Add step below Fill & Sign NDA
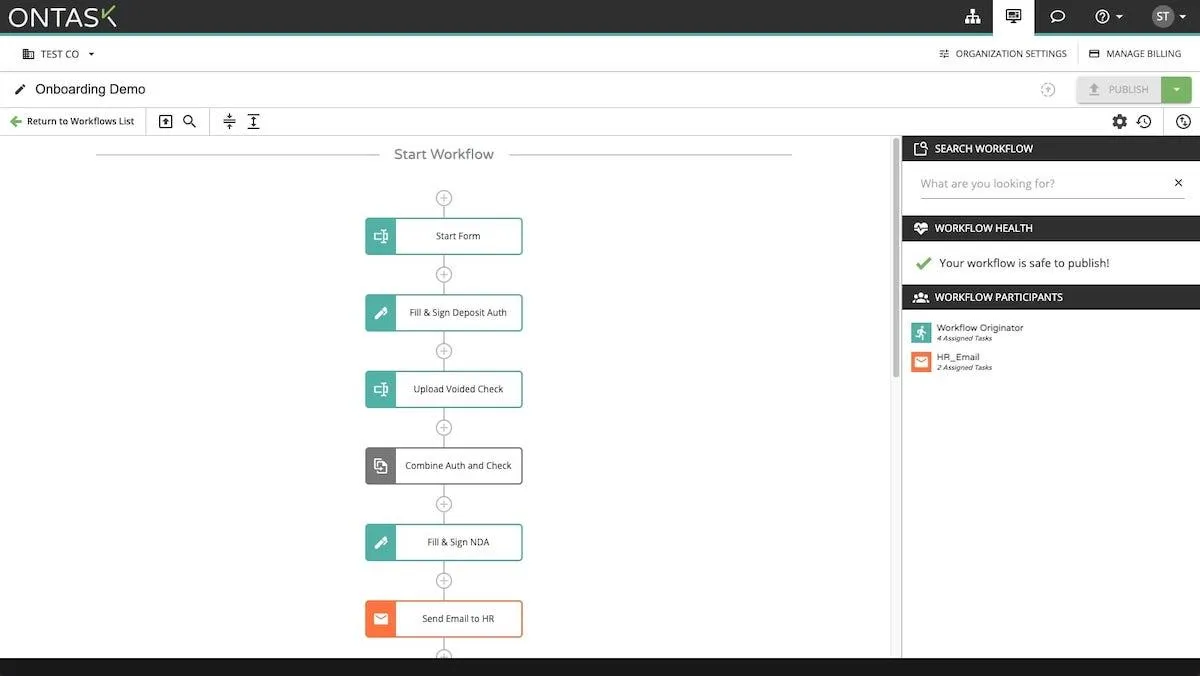Image resolution: width=1200 pixels, height=676 pixels. [x=444, y=580]
